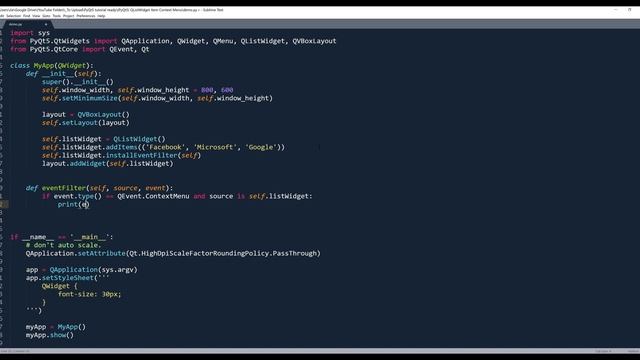Click the 'Google' string in addItems
This screenshot has height=360, width=640.
pyautogui.click(x=261, y=147)
